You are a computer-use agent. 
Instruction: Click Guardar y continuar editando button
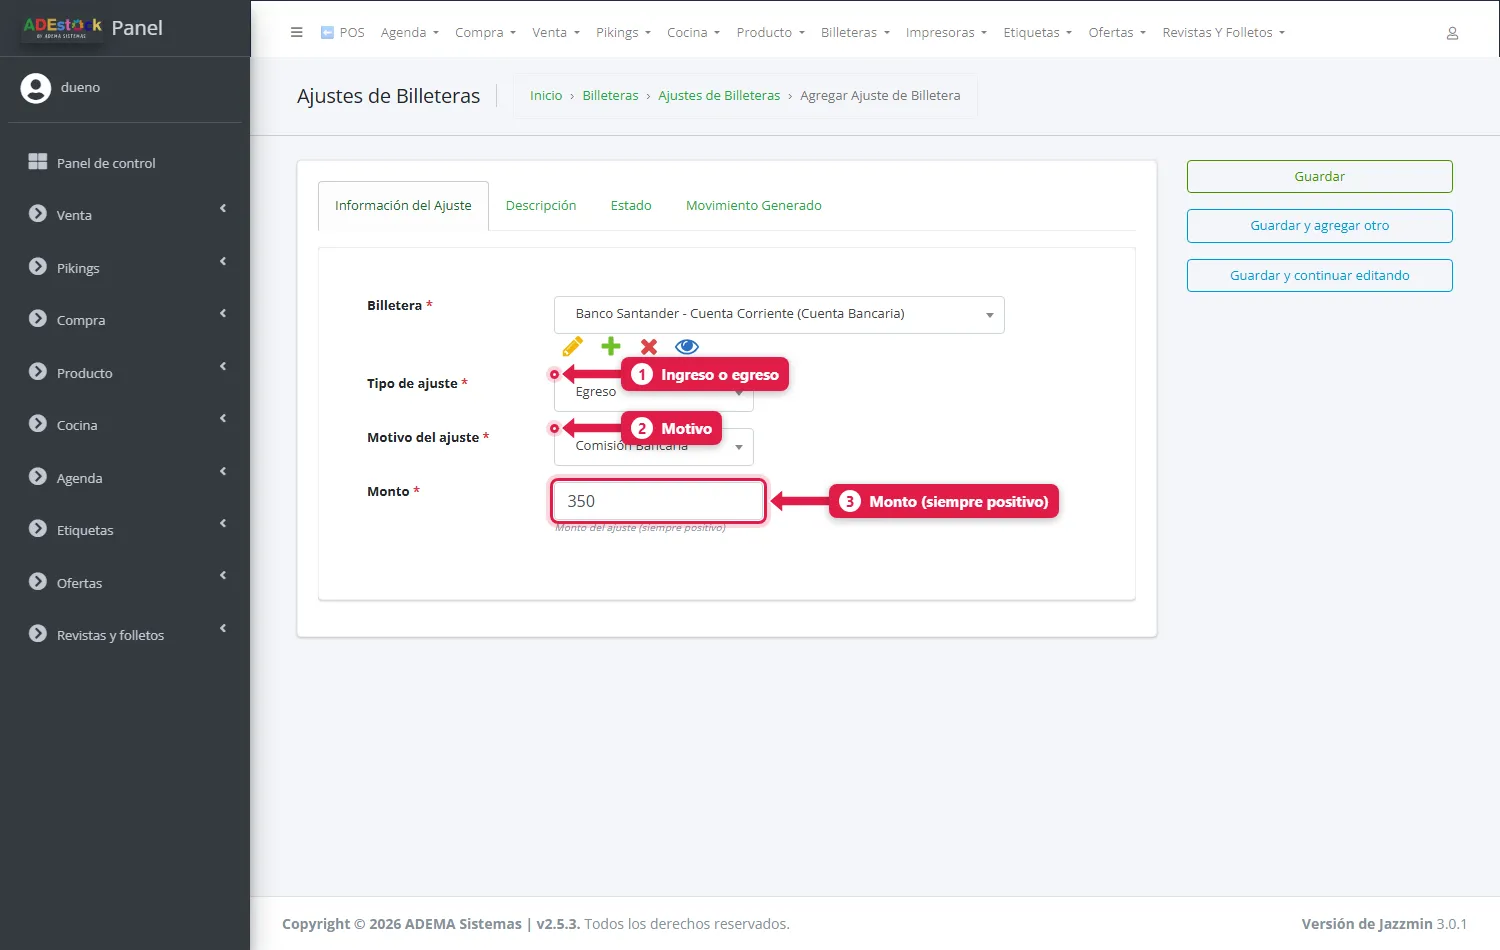coord(1320,276)
